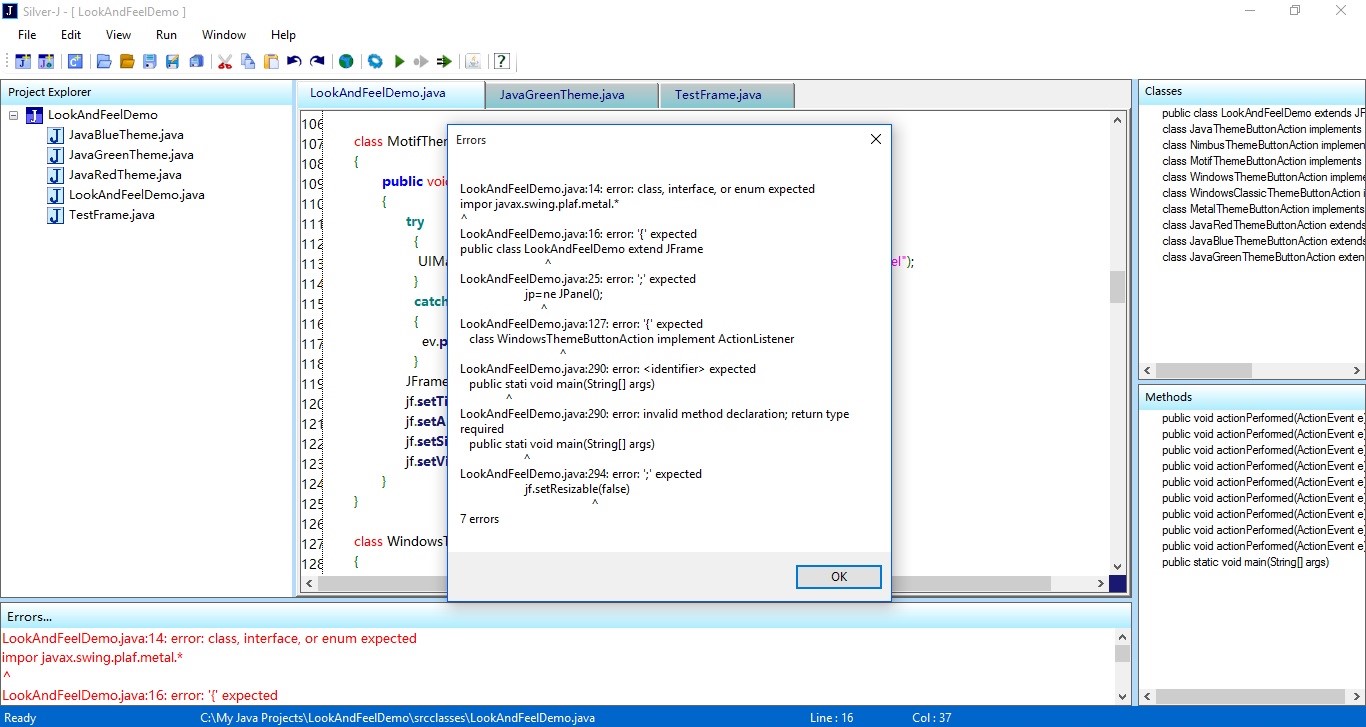Viewport: 1366px width, 727px height.
Task: Open the Run menu
Action: point(166,35)
